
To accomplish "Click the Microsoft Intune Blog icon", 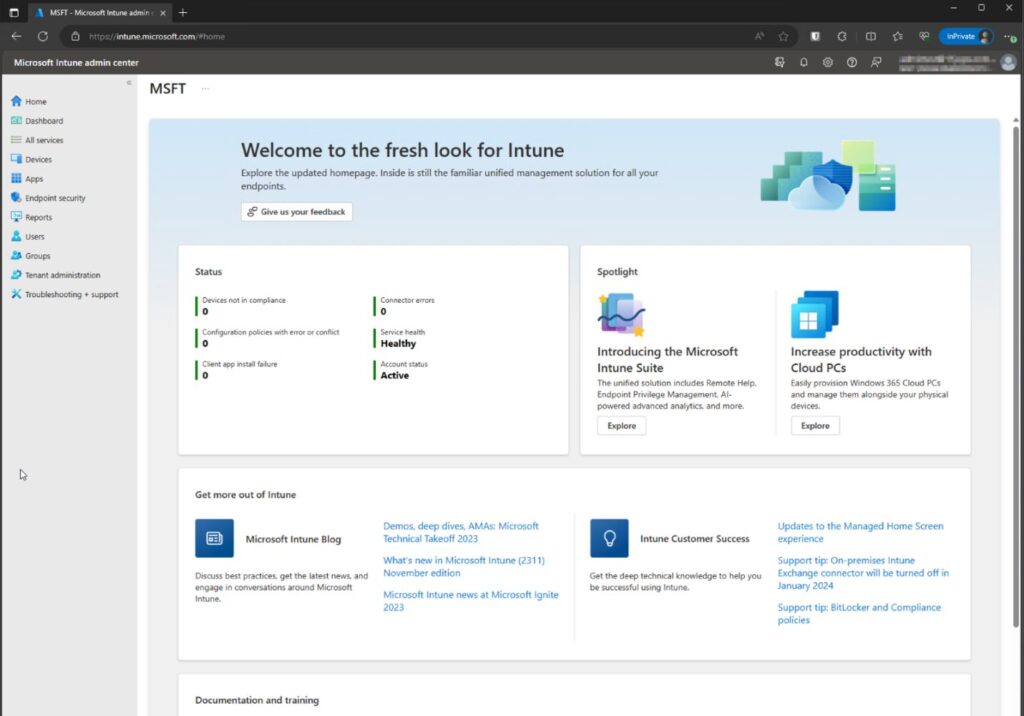I will click(214, 538).
